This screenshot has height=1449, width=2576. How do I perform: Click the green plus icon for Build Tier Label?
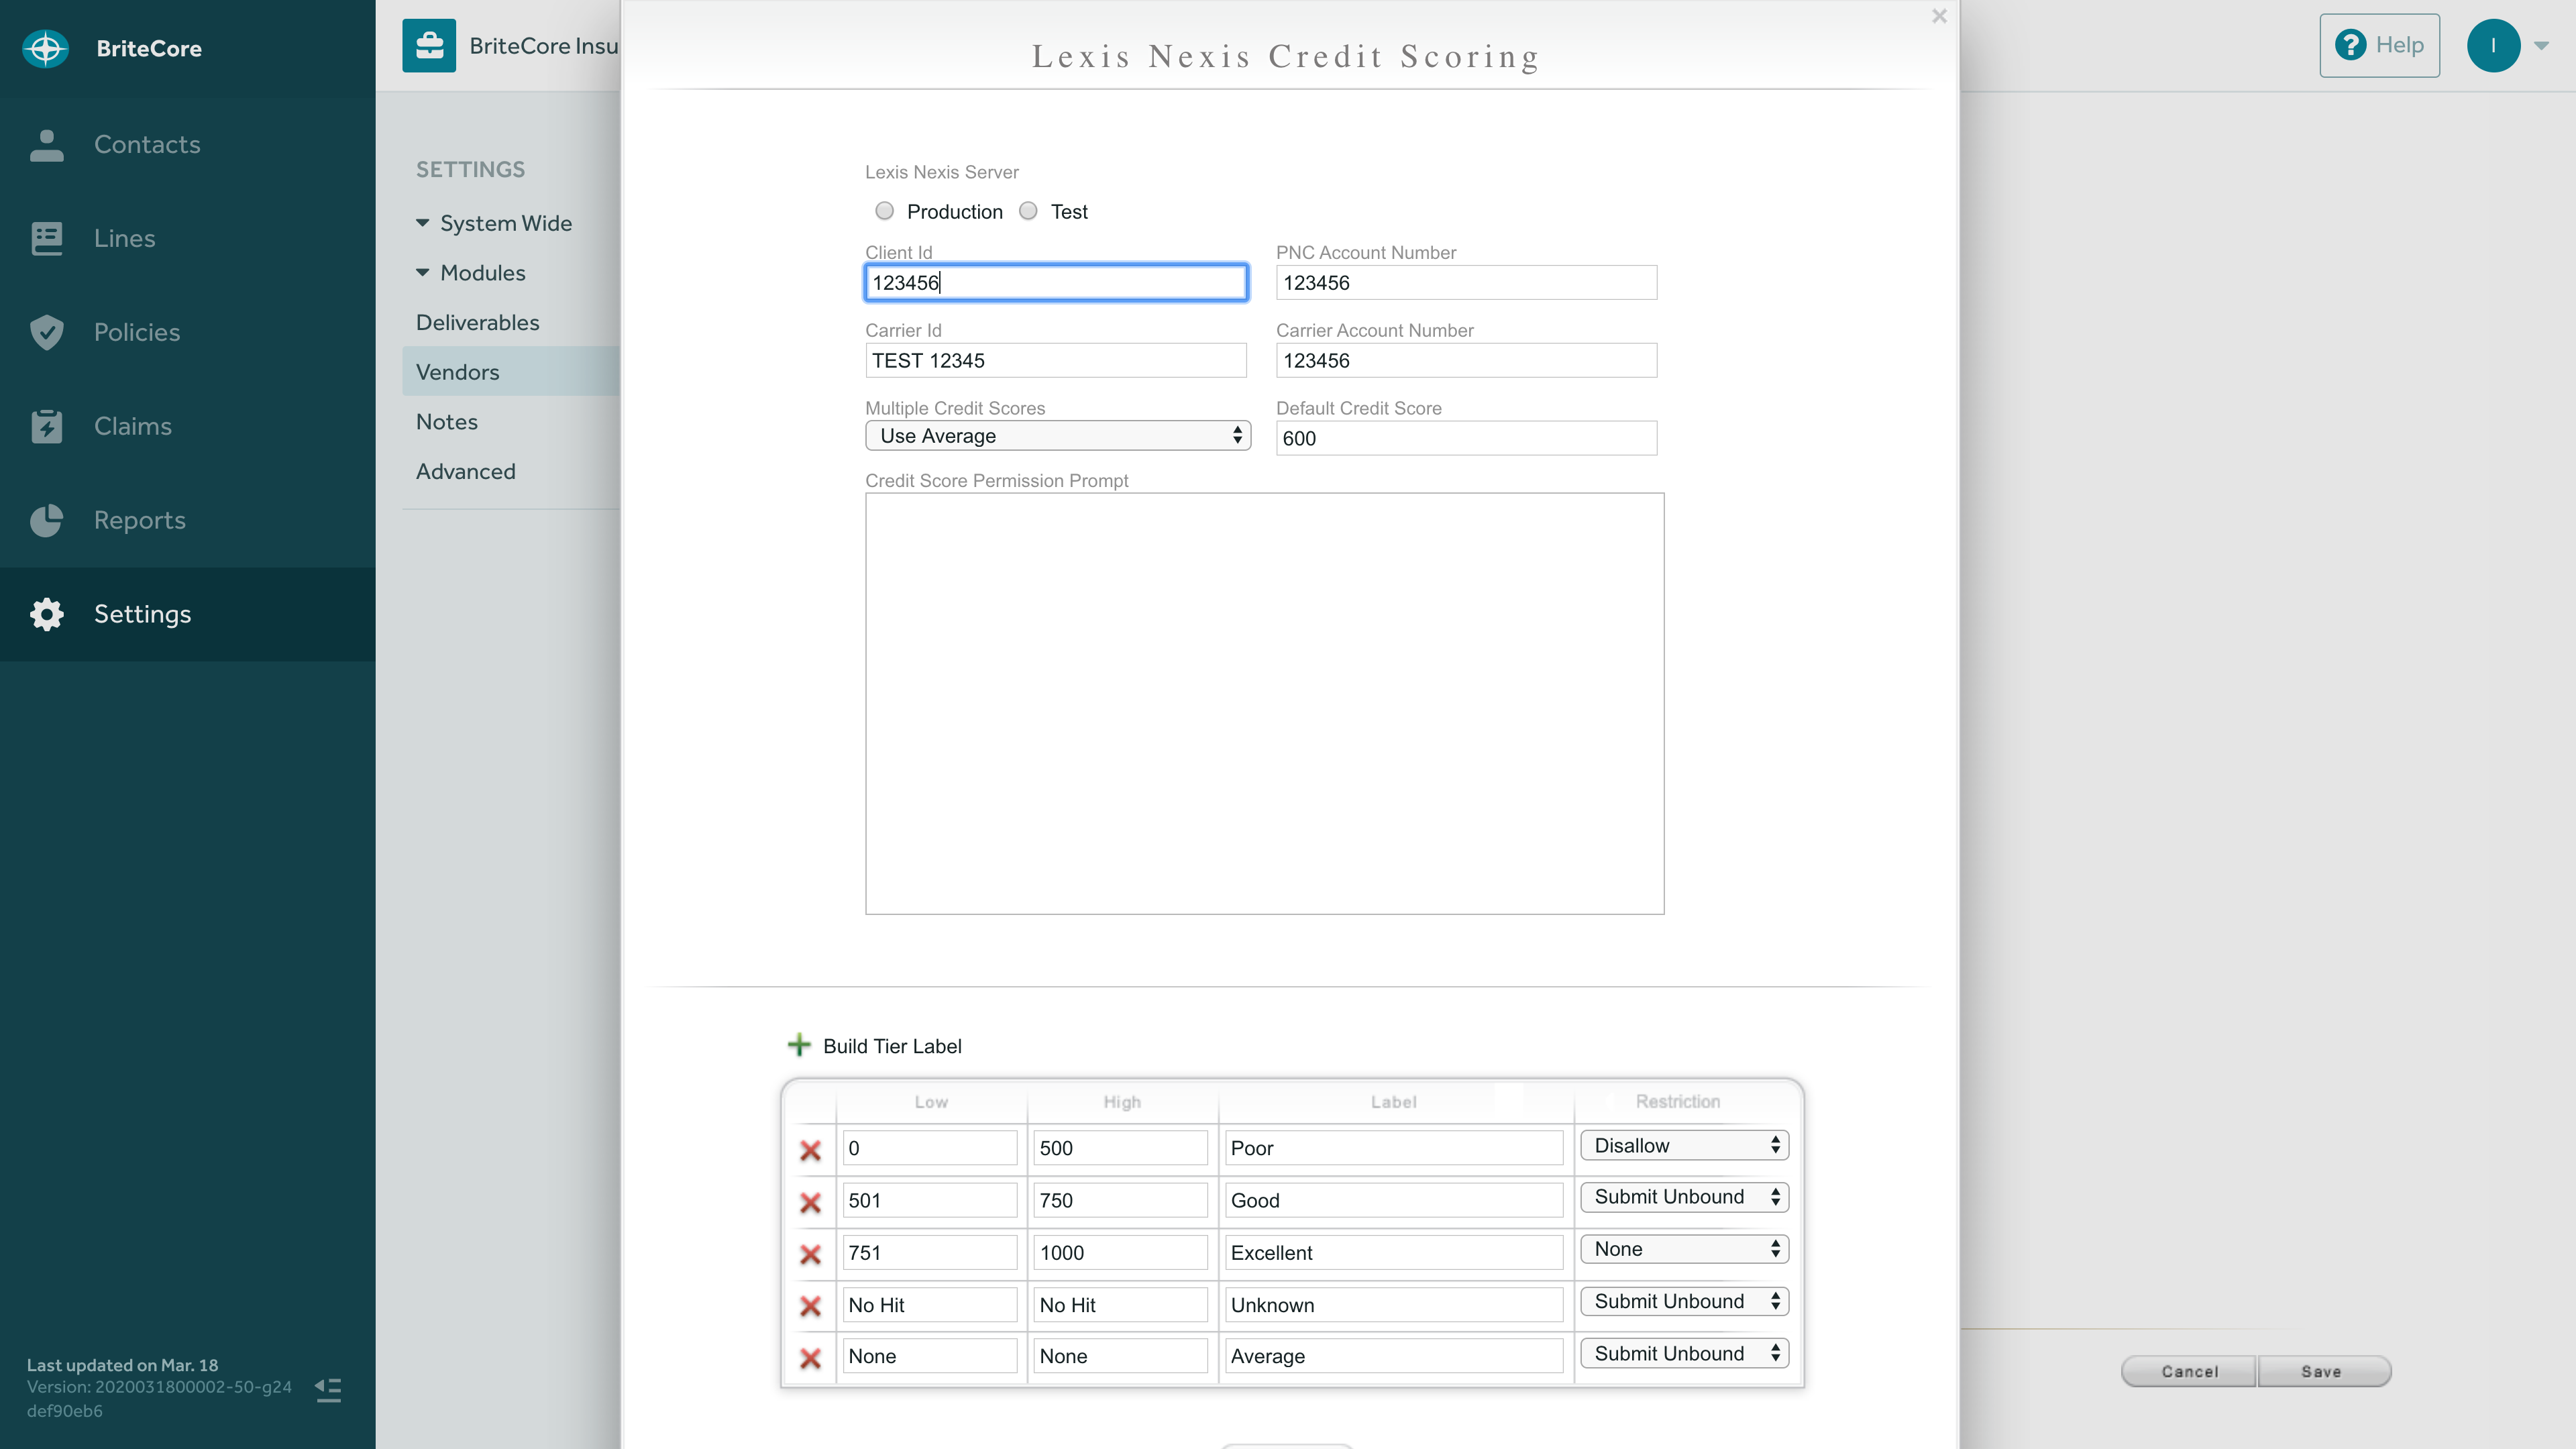pyautogui.click(x=799, y=1045)
